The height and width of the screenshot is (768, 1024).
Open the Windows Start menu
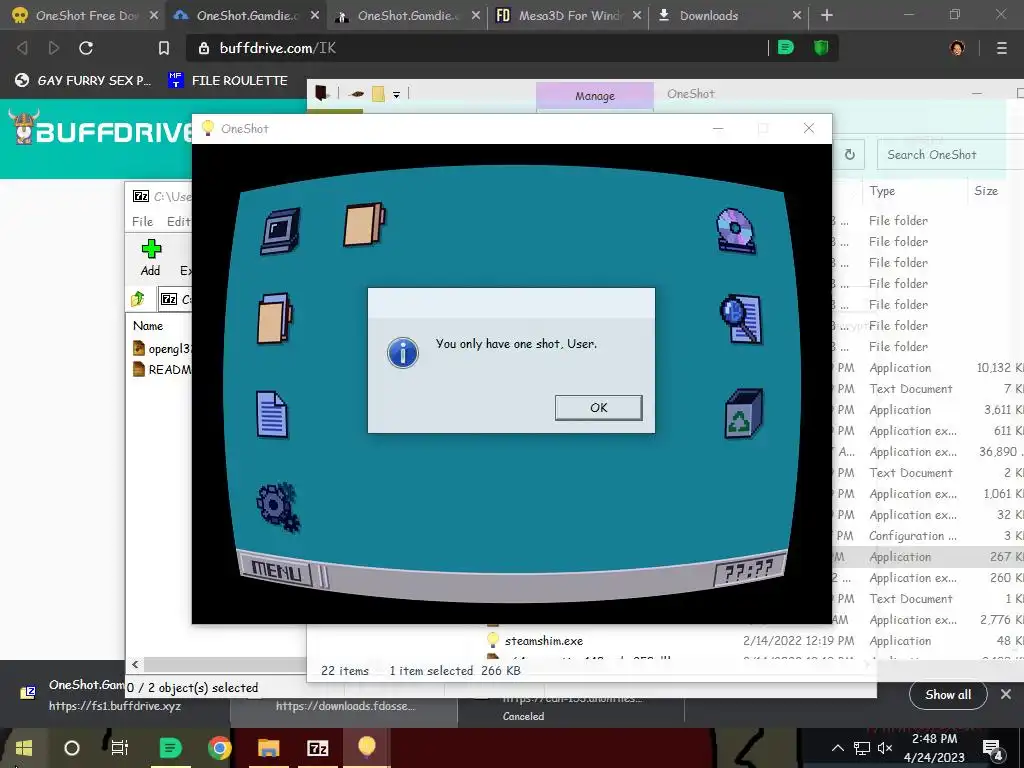[24, 748]
